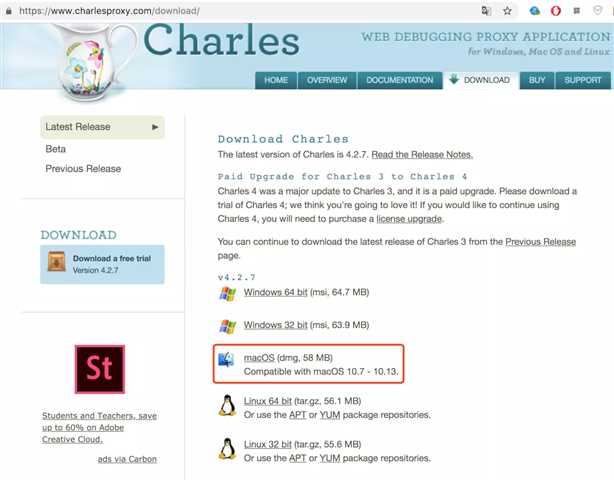
Task: Click the Download Charles heading
Action: 283,139
